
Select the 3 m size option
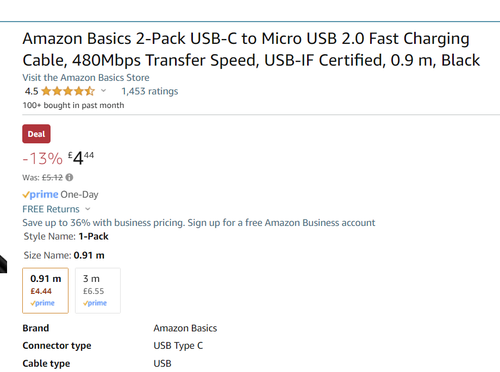pos(98,290)
